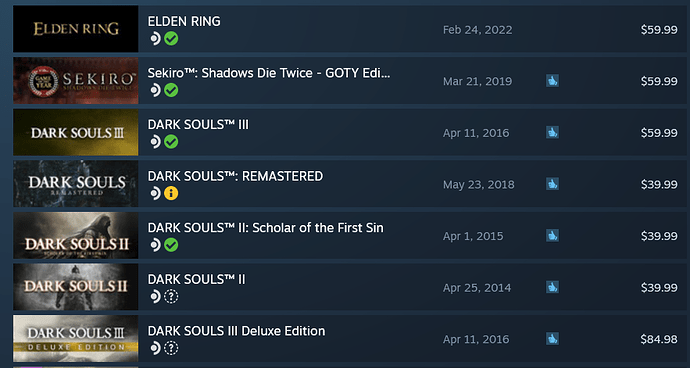Click the DARK SOULS III Deluxe Edition thumbnail

(76, 339)
